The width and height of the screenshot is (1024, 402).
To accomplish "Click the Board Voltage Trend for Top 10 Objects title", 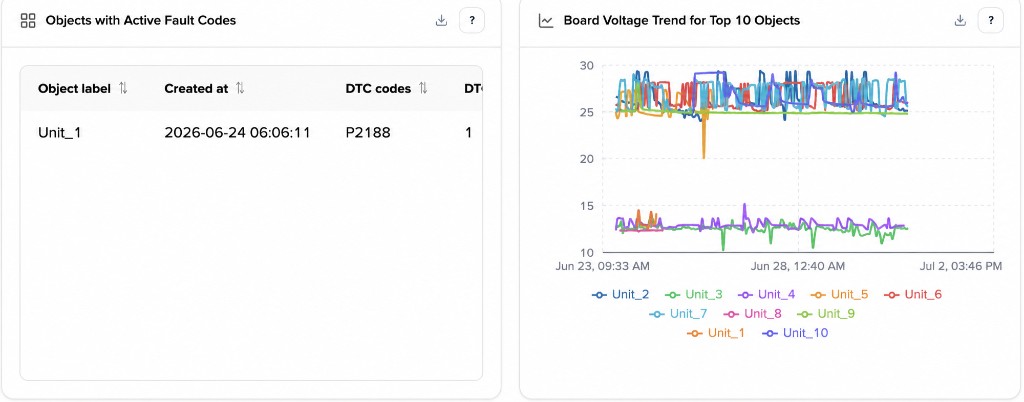I will click(x=682, y=20).
